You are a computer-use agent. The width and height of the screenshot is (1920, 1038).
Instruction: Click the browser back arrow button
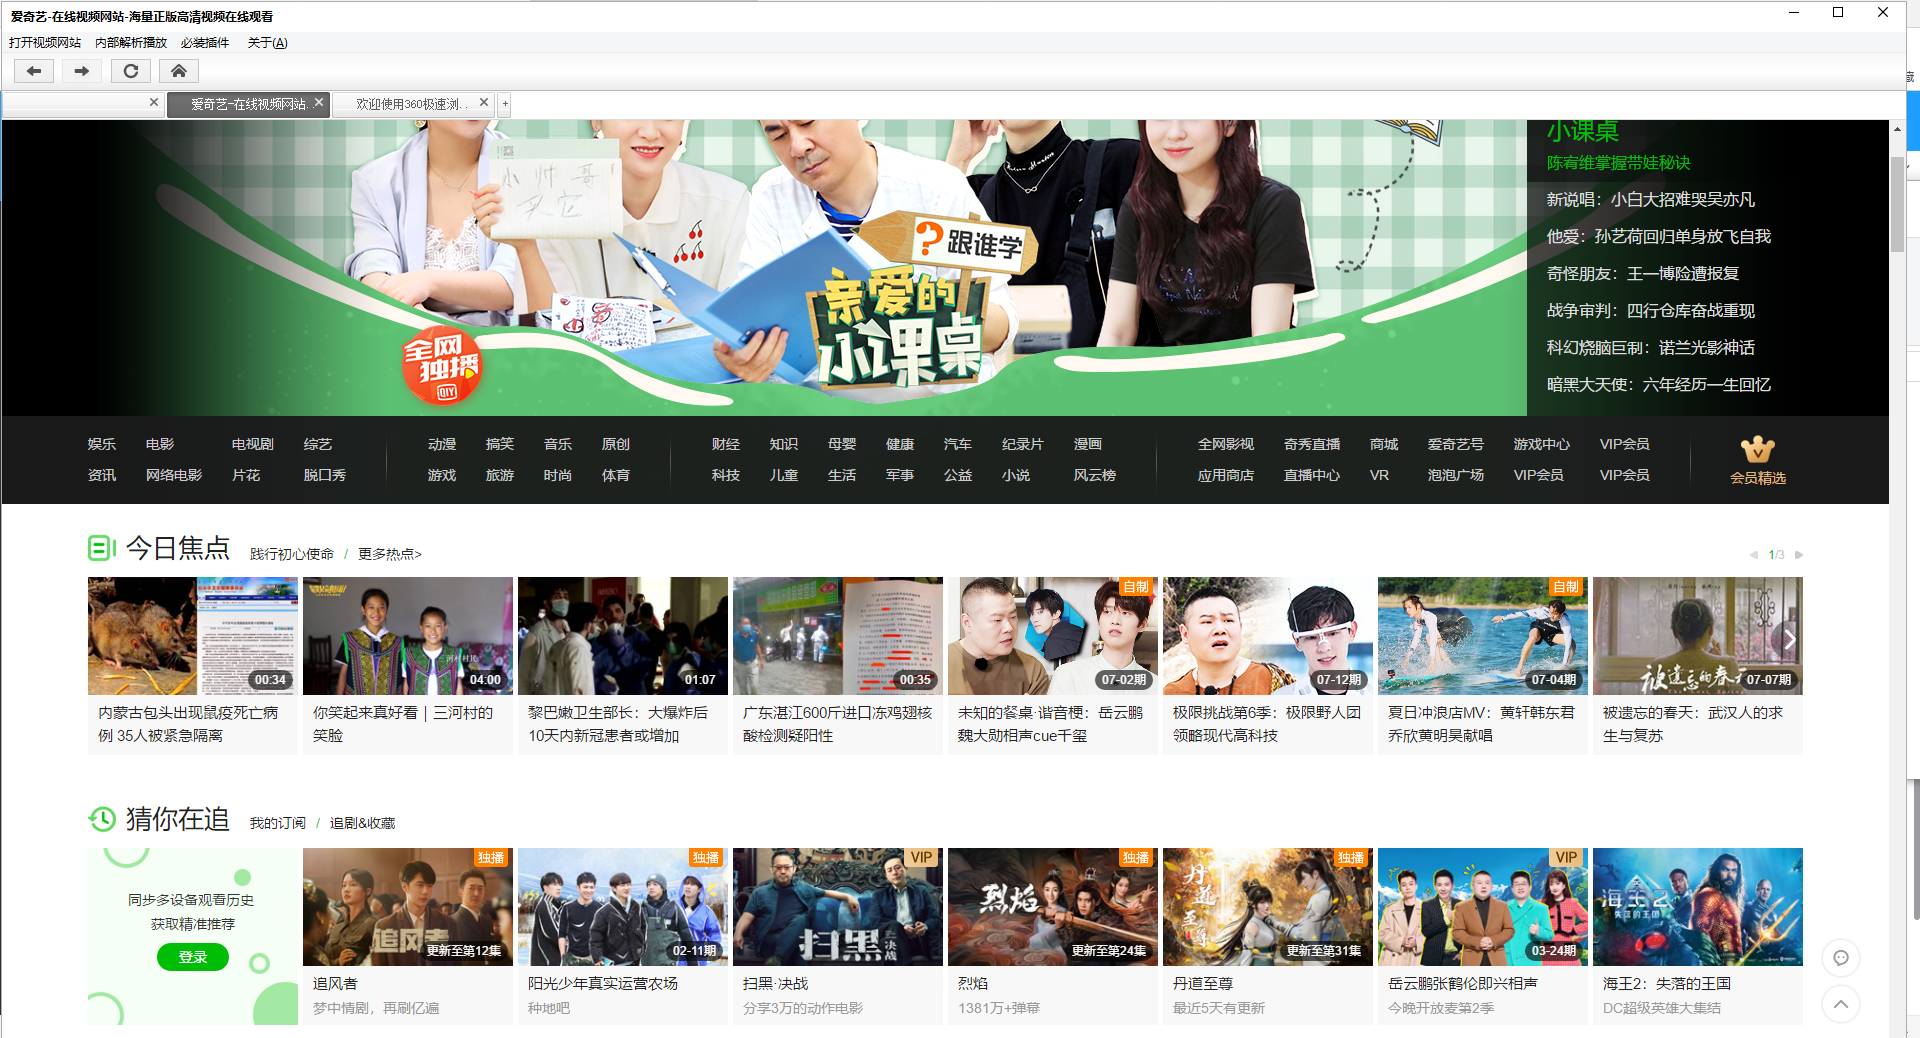(34, 71)
